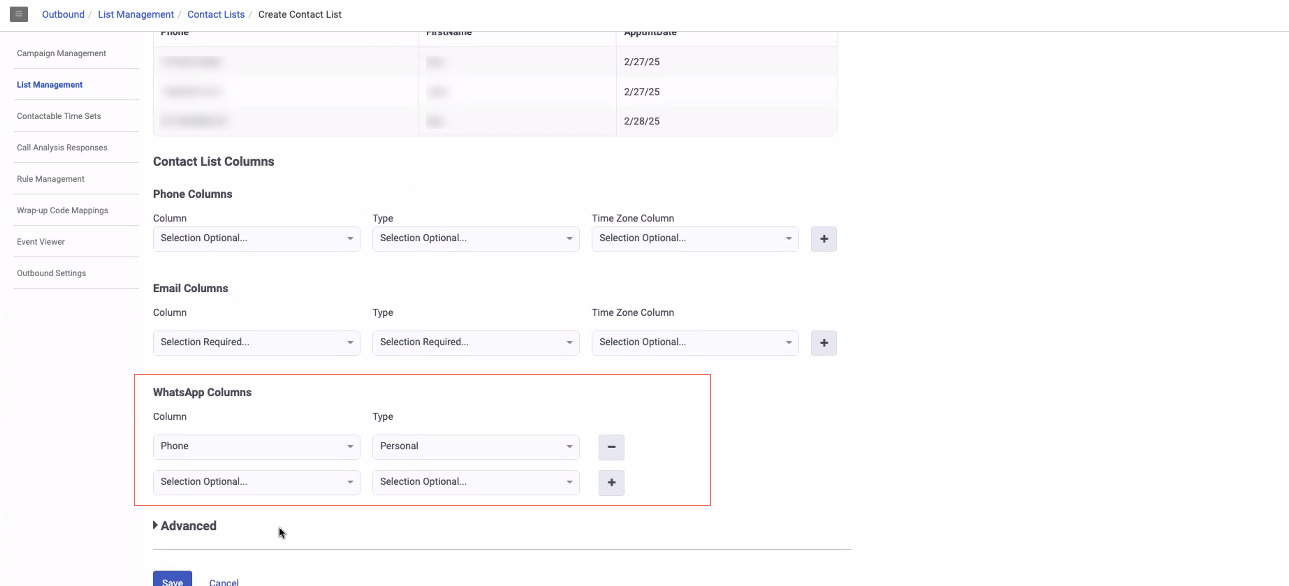Viewport: 1289px width, 586px height.
Task: Add another Phone Columns row
Action: tap(823, 239)
